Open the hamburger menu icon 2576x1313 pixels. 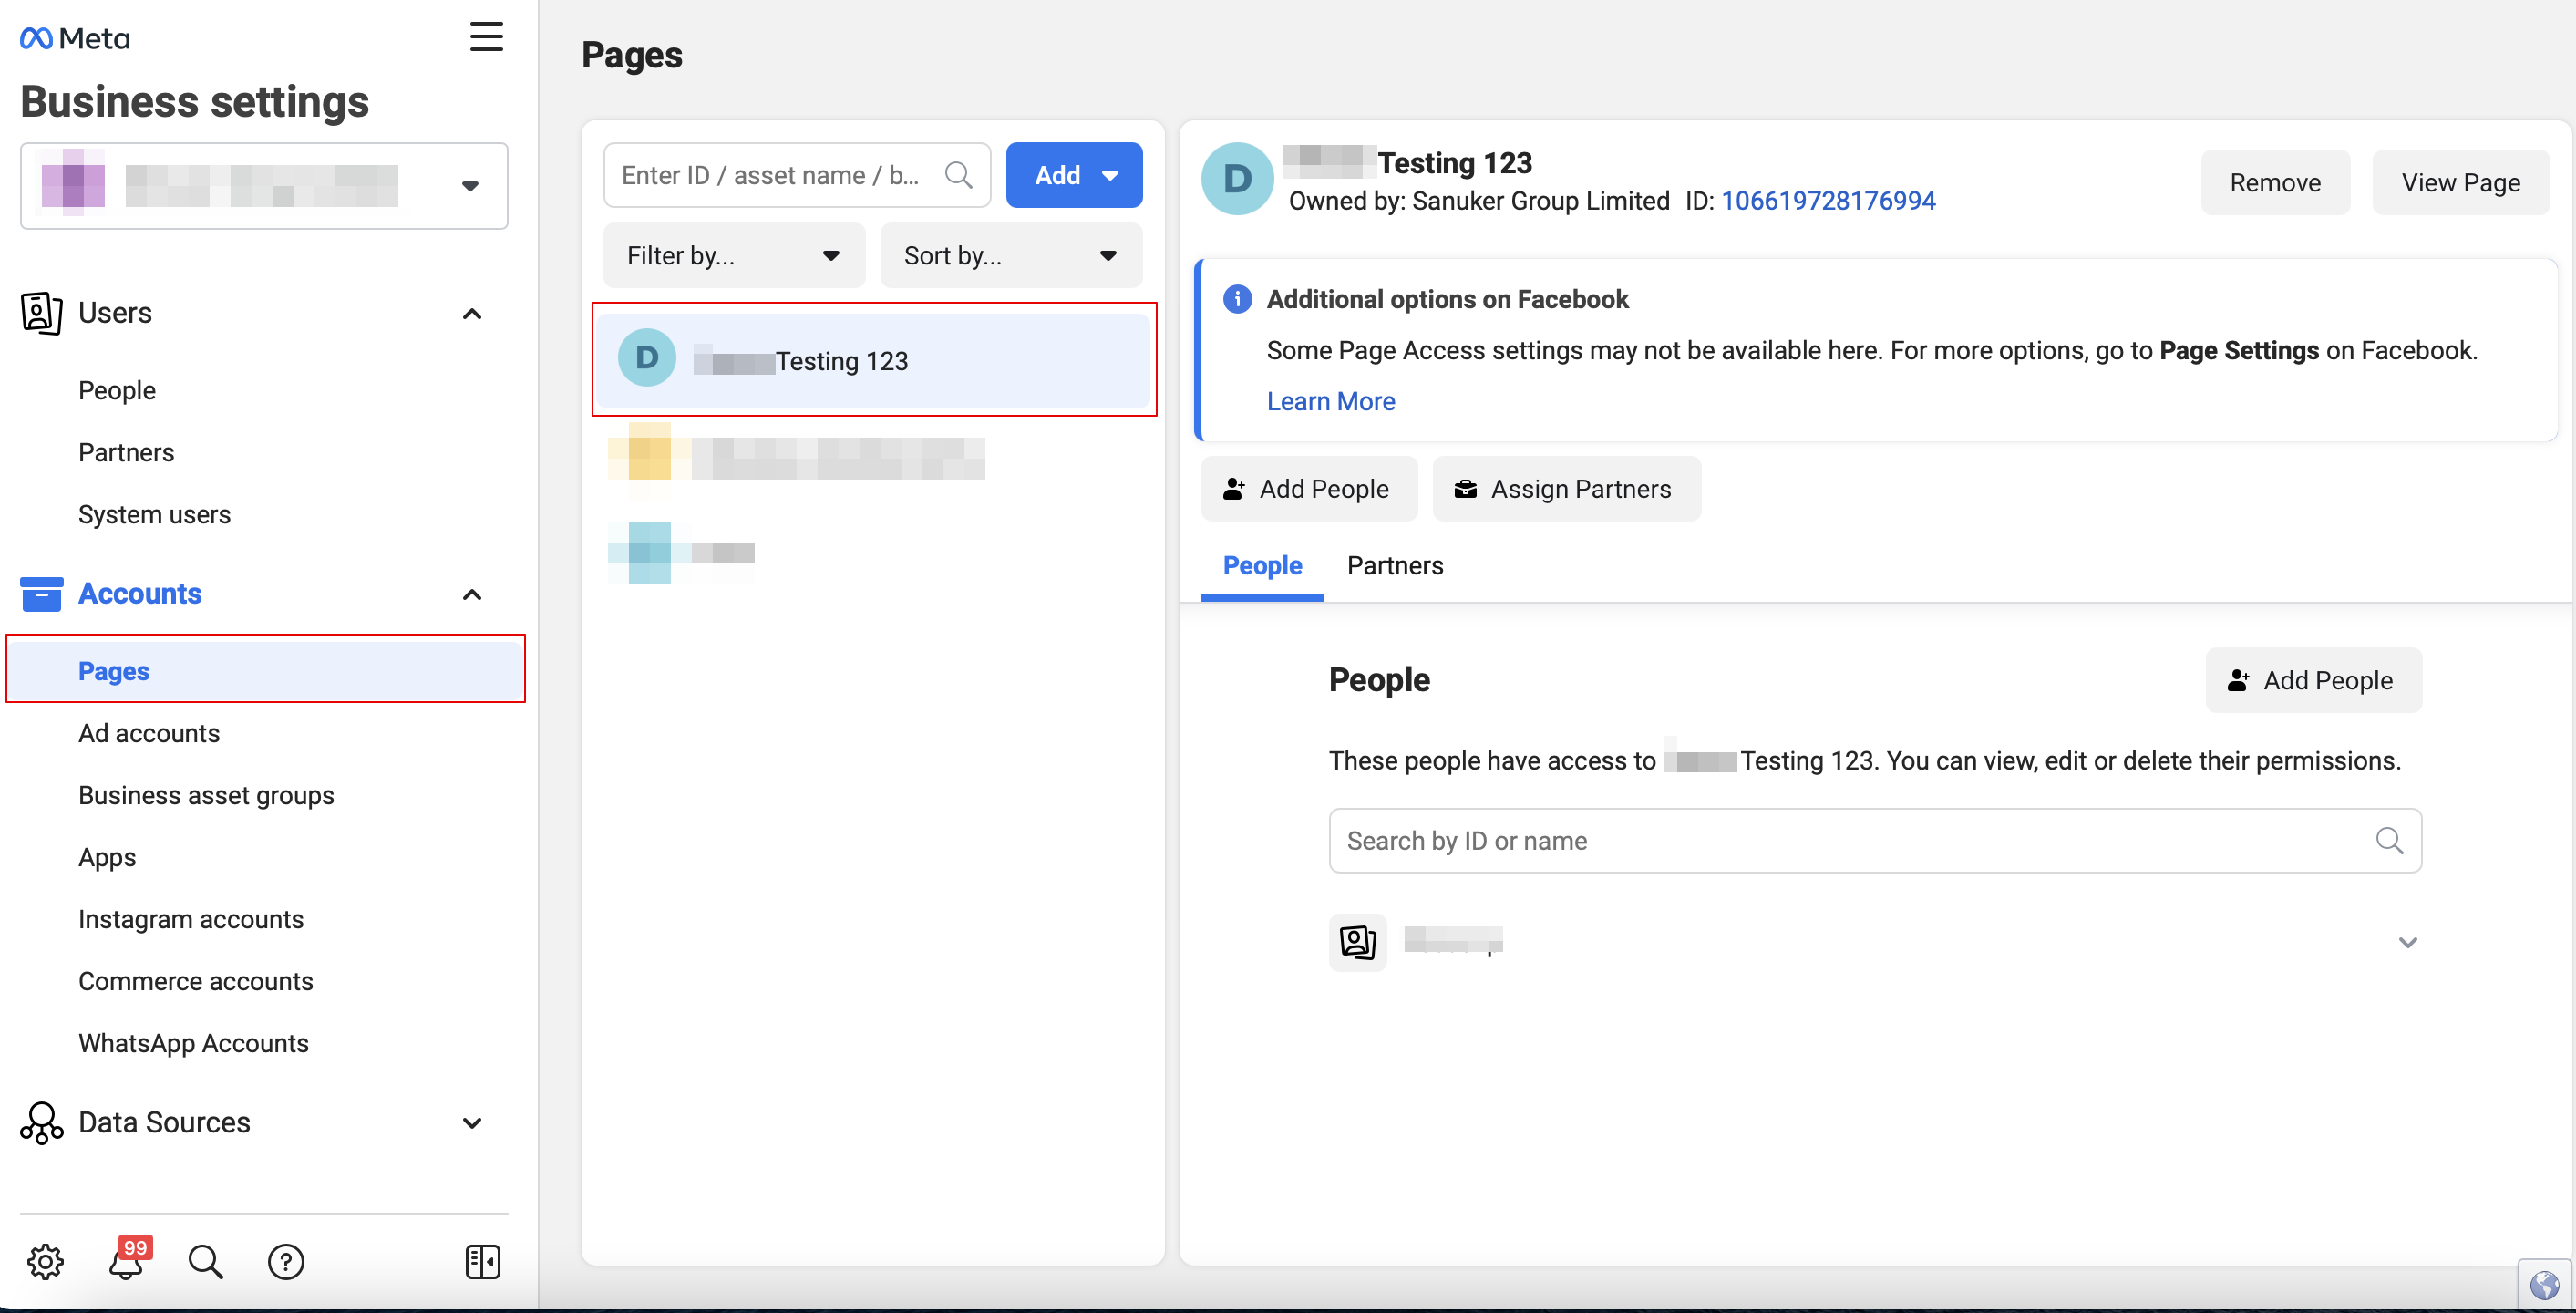click(x=486, y=37)
